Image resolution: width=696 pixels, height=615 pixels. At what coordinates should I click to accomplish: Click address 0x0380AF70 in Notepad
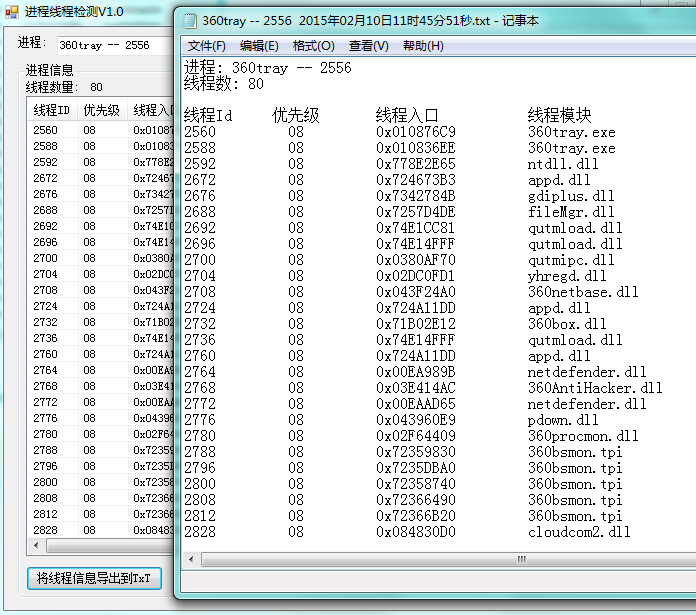coord(416,260)
